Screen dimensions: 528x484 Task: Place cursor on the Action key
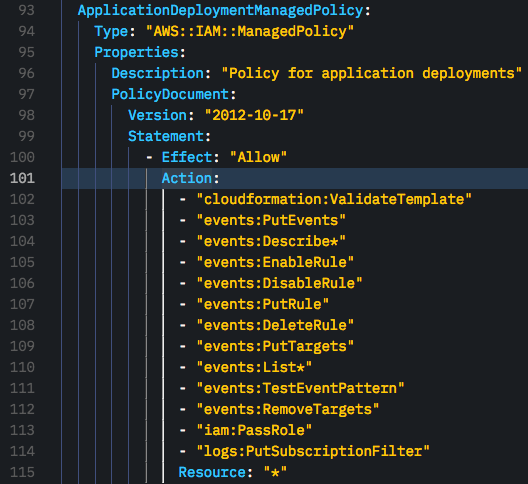tap(187, 178)
